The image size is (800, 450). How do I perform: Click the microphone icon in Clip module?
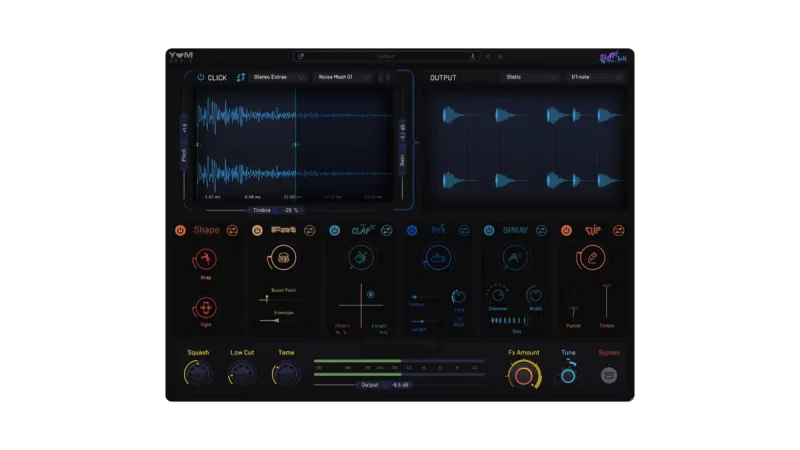[x=591, y=258]
